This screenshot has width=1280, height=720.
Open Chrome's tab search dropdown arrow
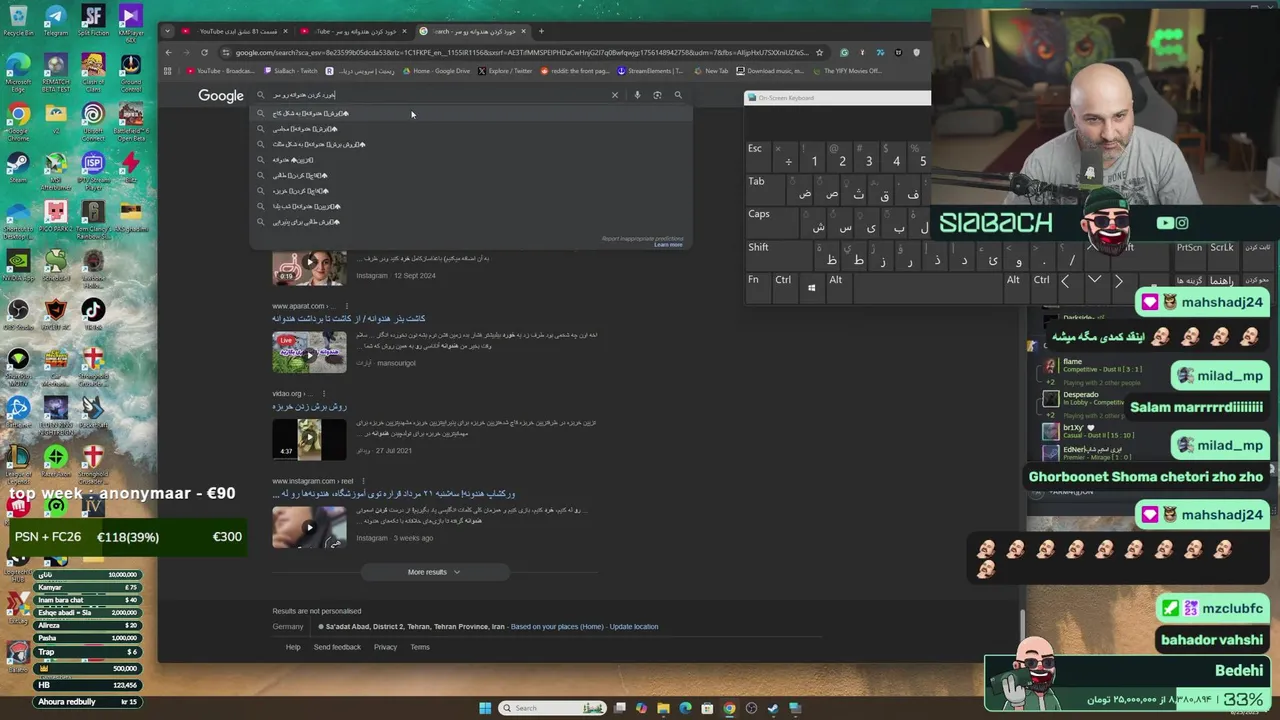(x=168, y=31)
